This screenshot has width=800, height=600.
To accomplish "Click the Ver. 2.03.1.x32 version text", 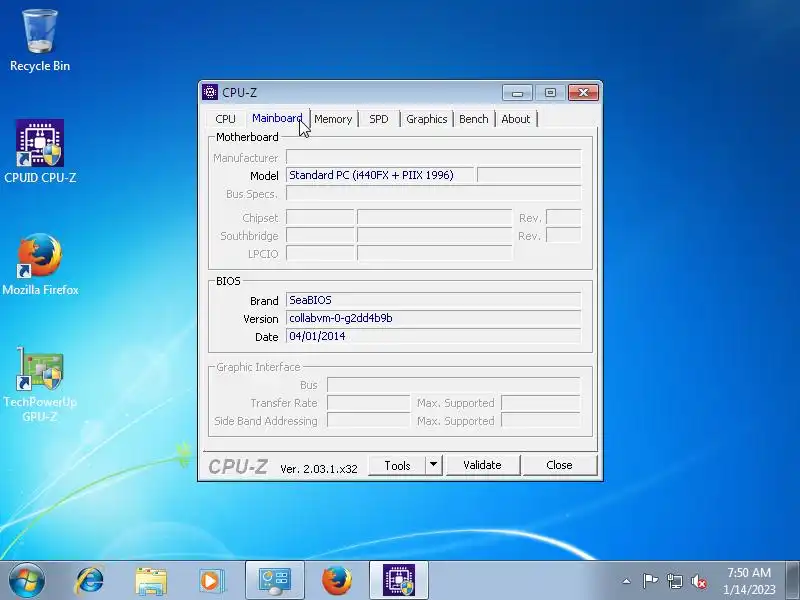I will 319,469.
